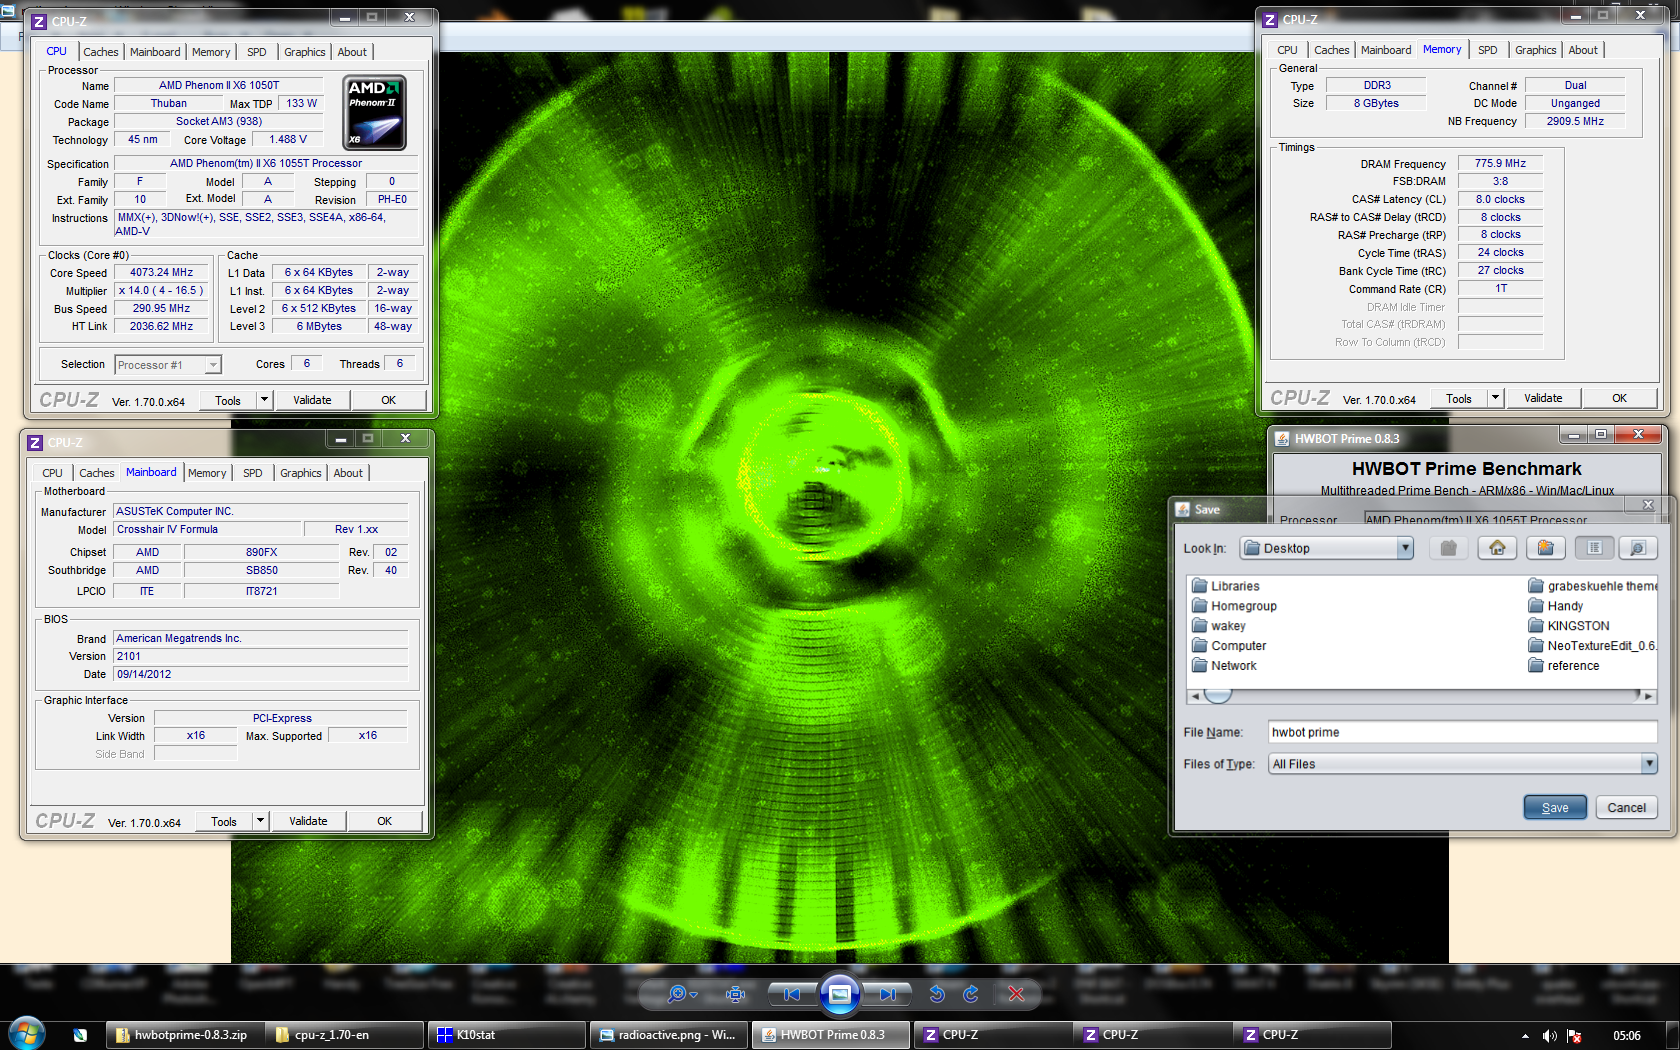This screenshot has height=1050, width=1680.
Task: Open the Libraries folder in Save dialog
Action: point(1226,586)
